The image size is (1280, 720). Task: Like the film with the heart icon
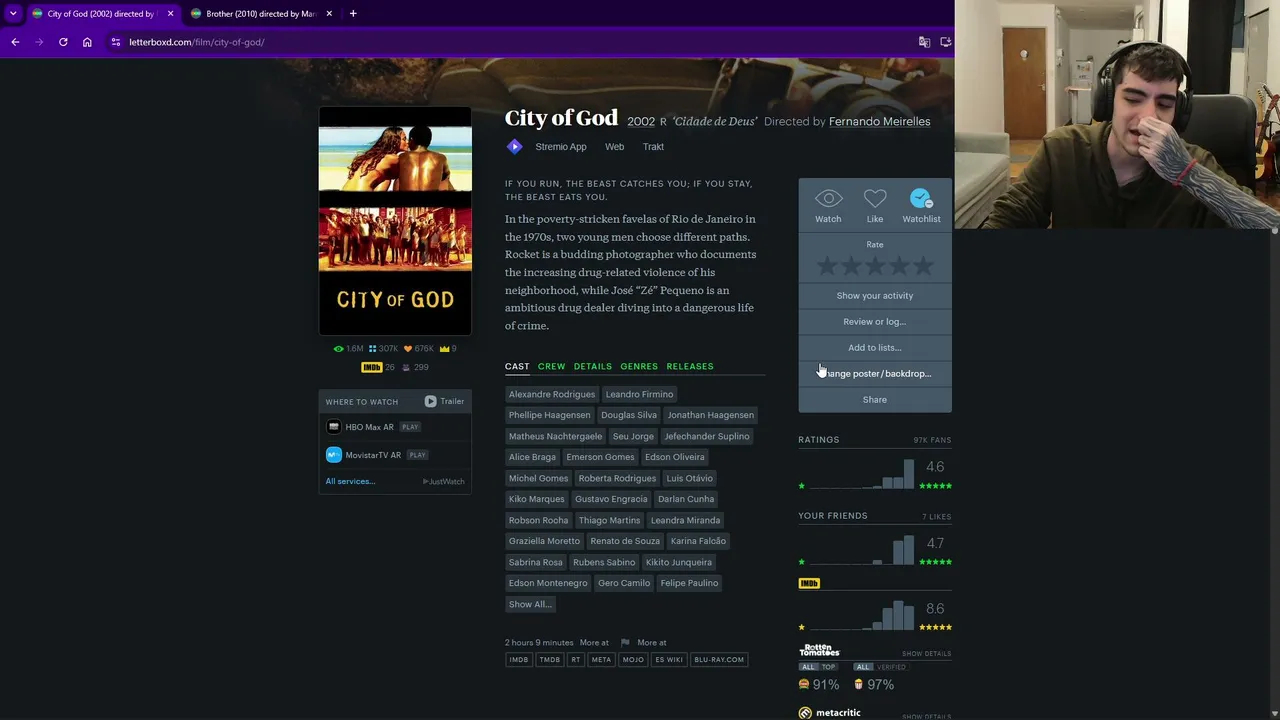tap(875, 199)
